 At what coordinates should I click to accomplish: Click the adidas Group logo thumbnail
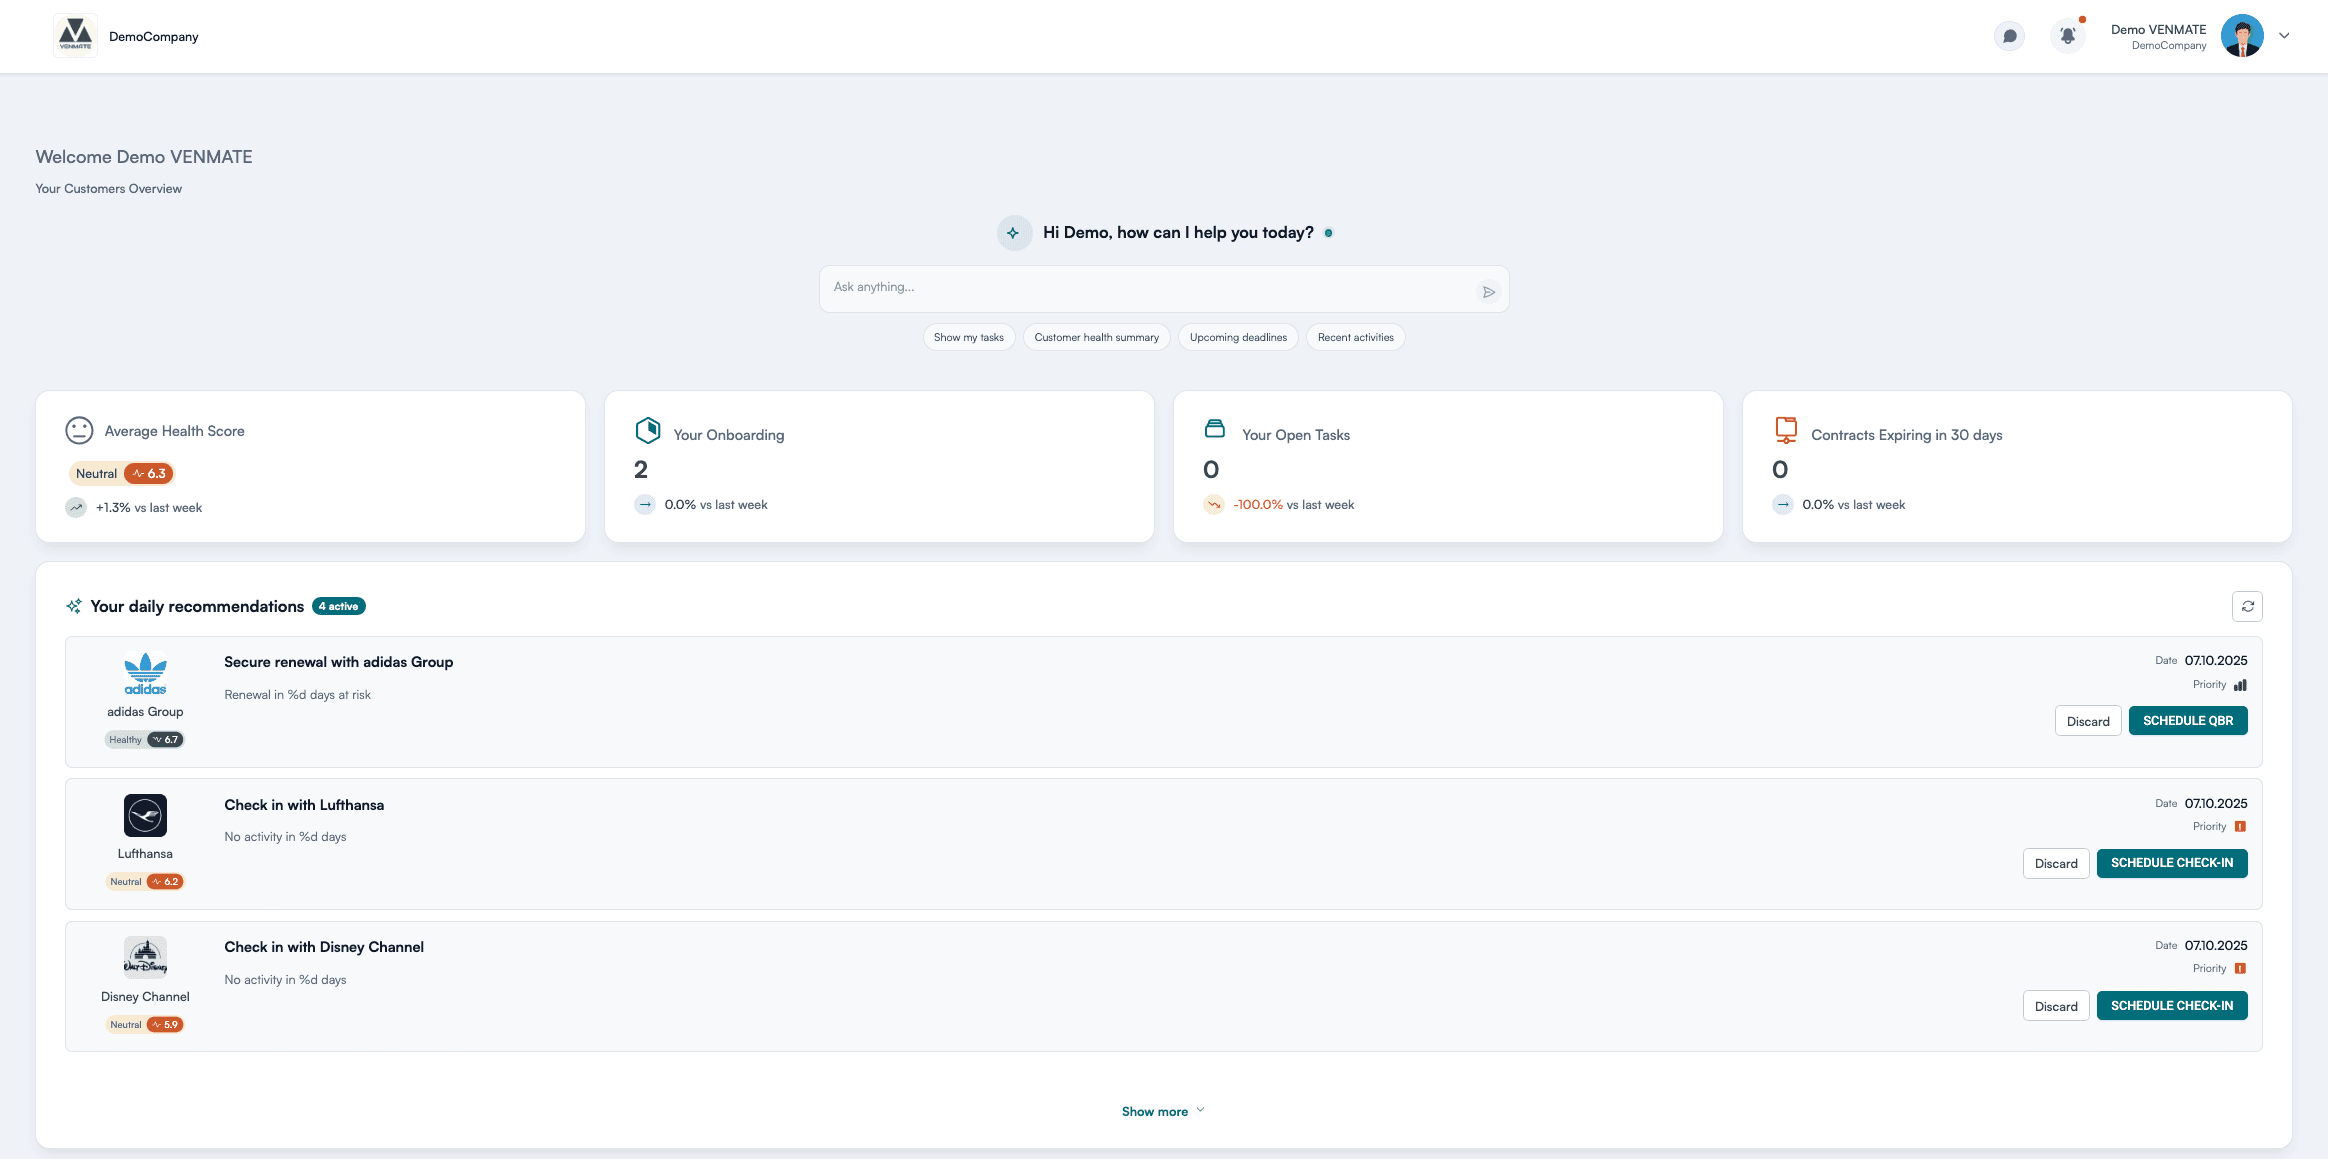pyautogui.click(x=145, y=674)
